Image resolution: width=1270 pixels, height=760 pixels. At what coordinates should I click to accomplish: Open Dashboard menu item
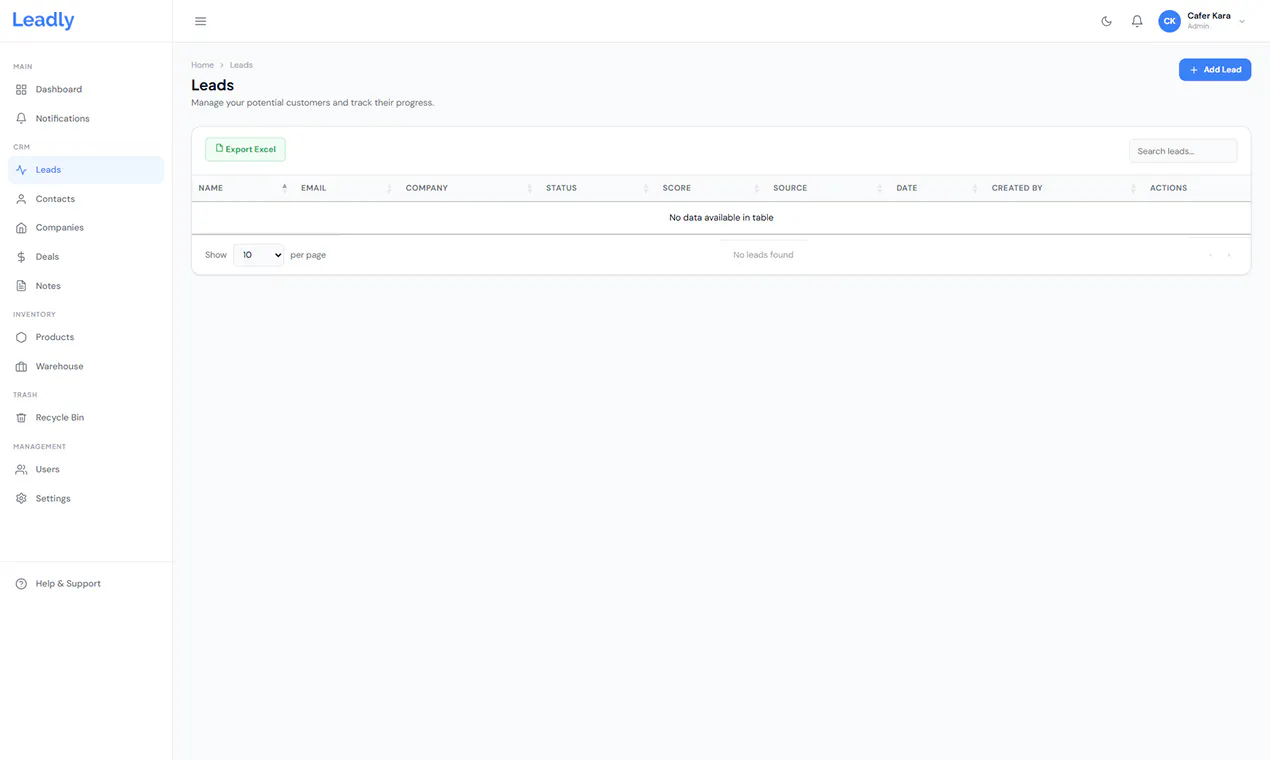86,90
